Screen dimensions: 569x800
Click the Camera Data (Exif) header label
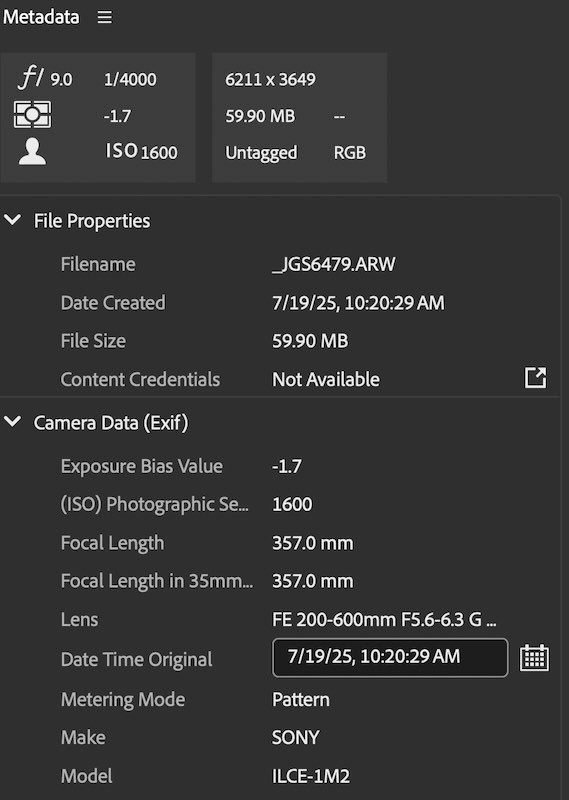coord(111,423)
